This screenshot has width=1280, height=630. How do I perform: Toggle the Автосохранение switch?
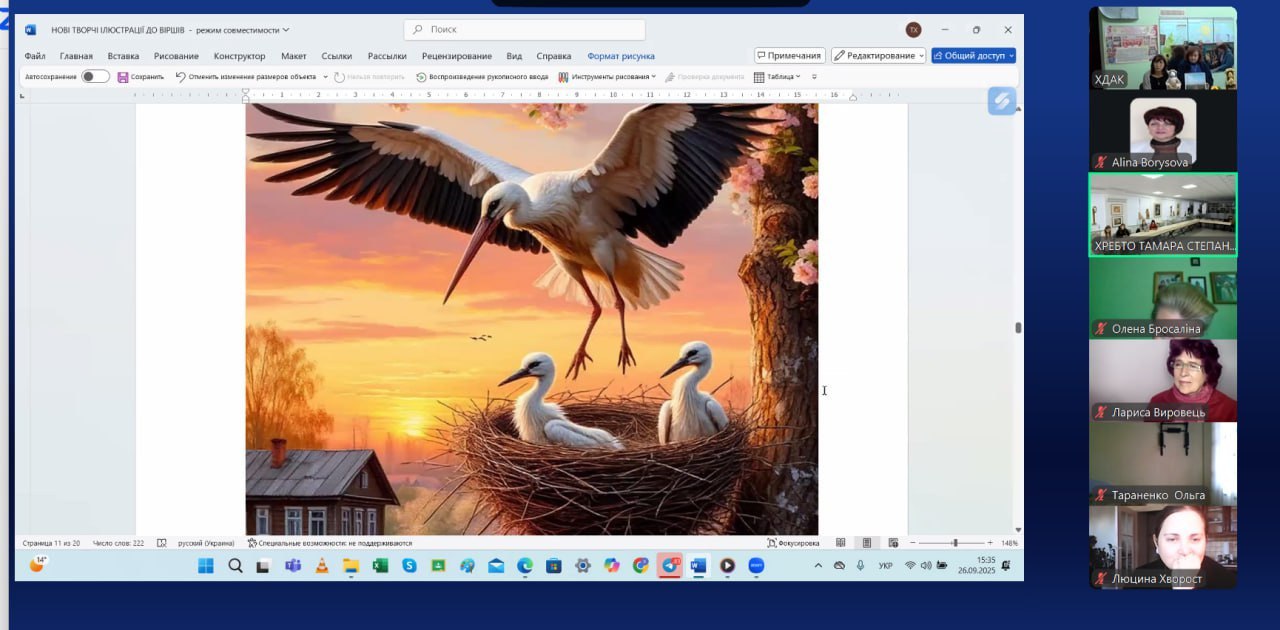tap(95, 77)
